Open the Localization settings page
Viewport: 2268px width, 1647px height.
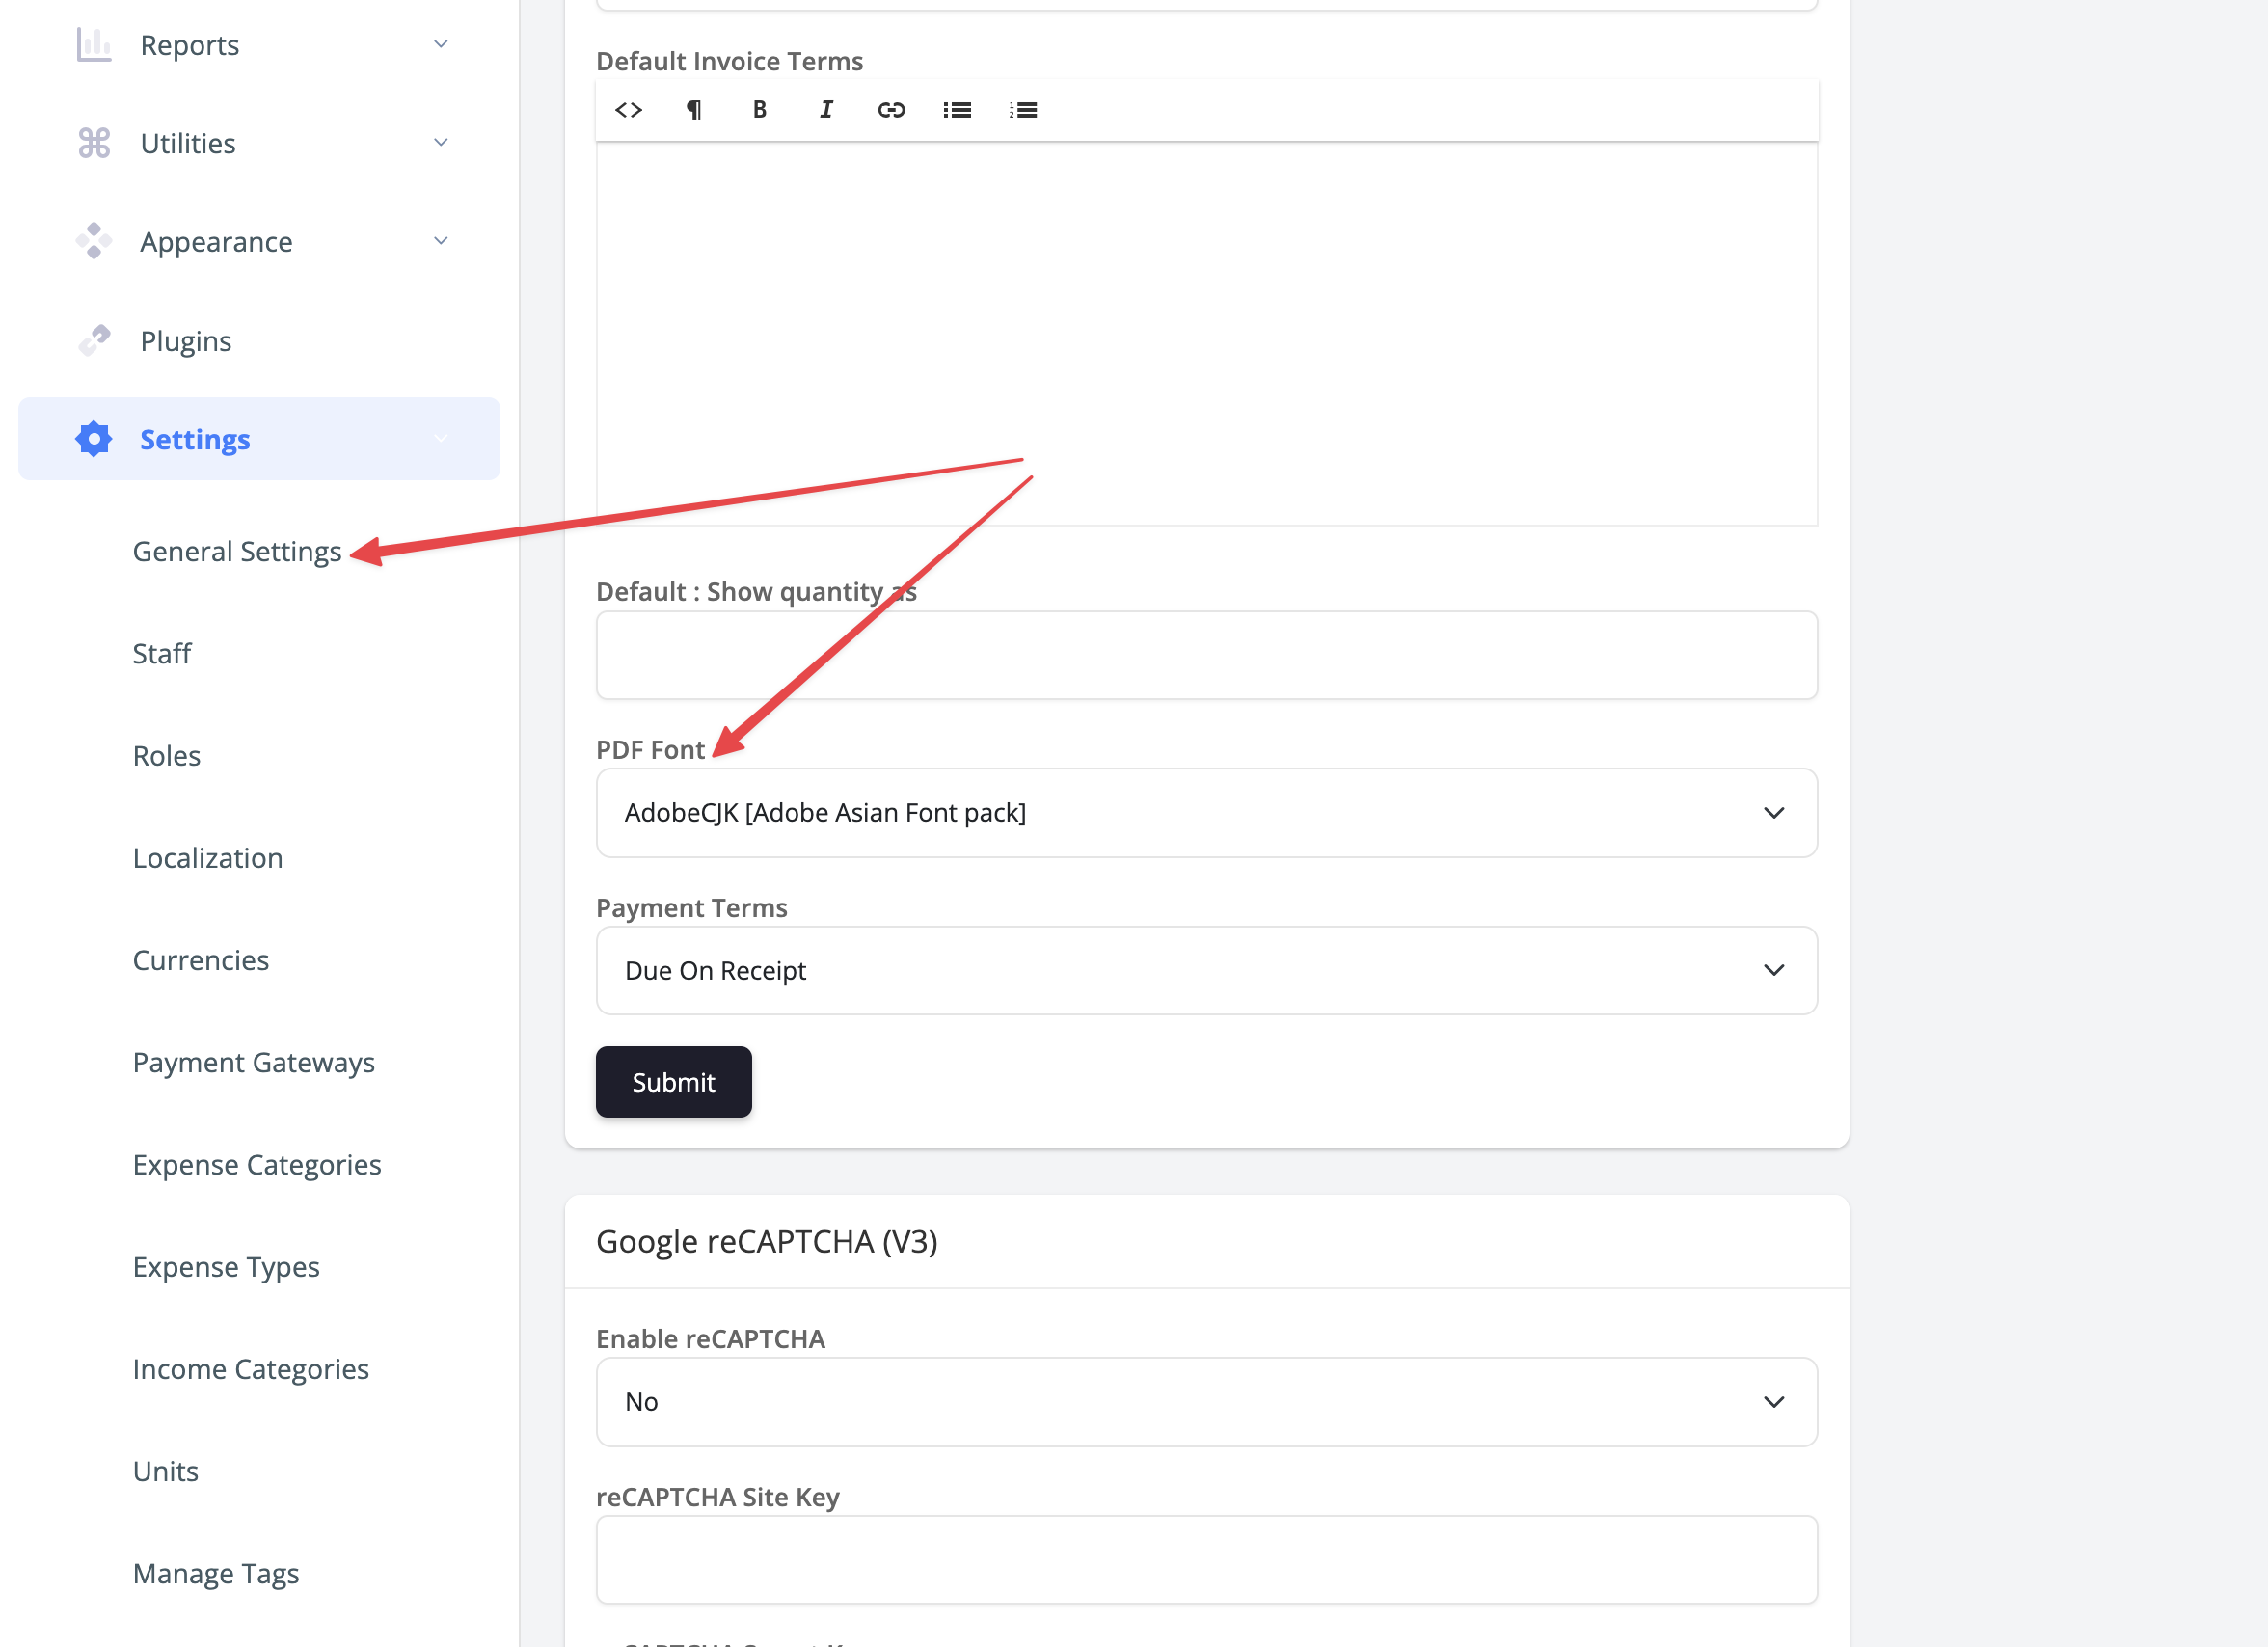click(x=208, y=858)
